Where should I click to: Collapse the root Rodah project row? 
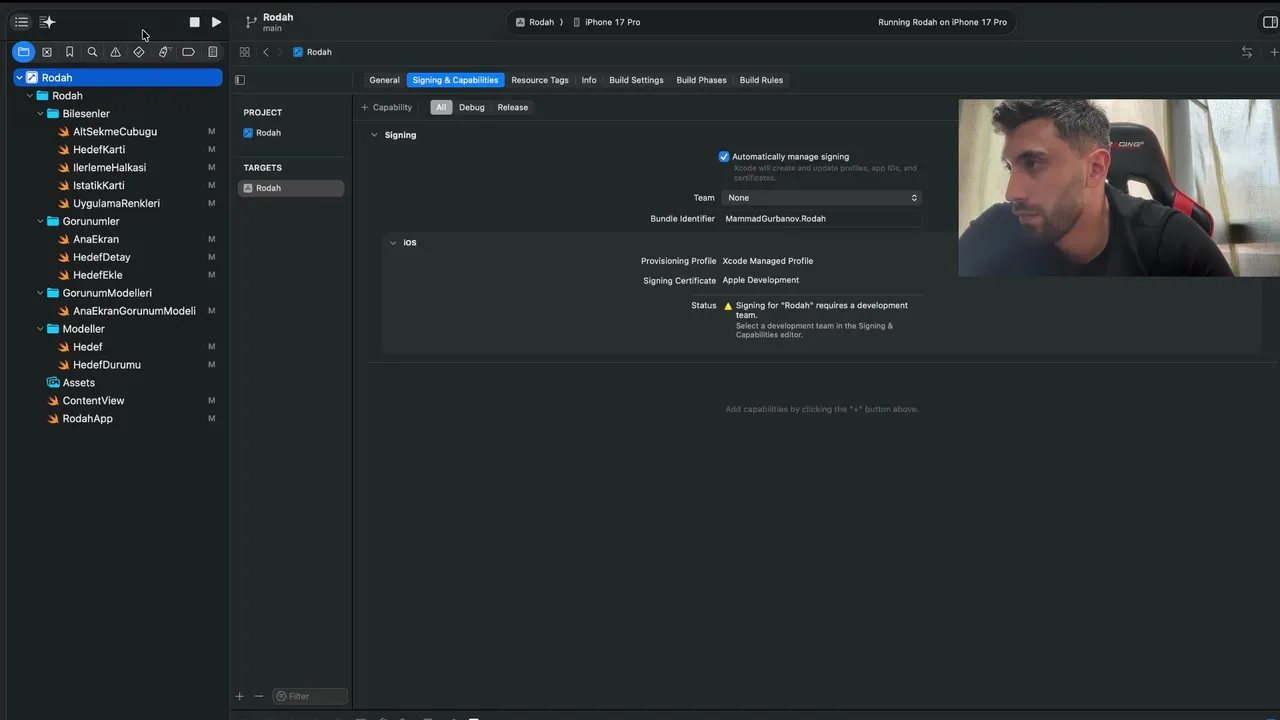click(x=19, y=78)
